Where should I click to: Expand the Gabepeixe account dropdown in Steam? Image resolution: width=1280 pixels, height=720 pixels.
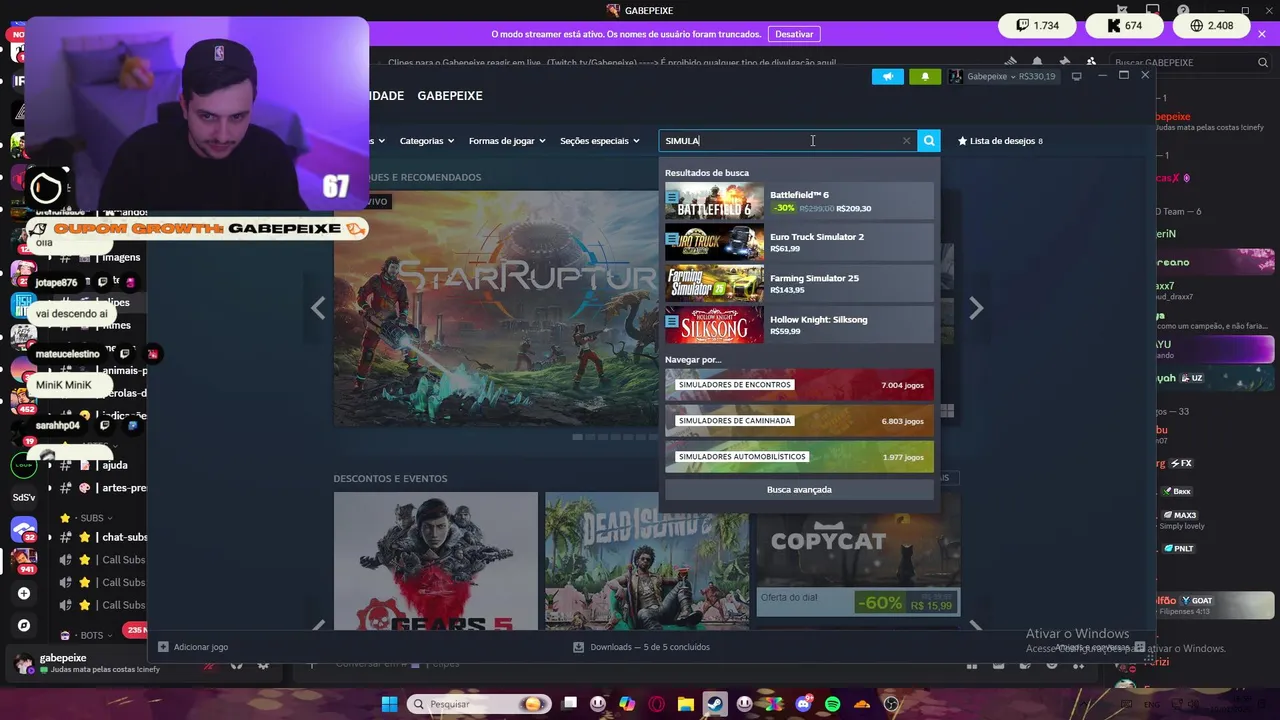[1002, 76]
